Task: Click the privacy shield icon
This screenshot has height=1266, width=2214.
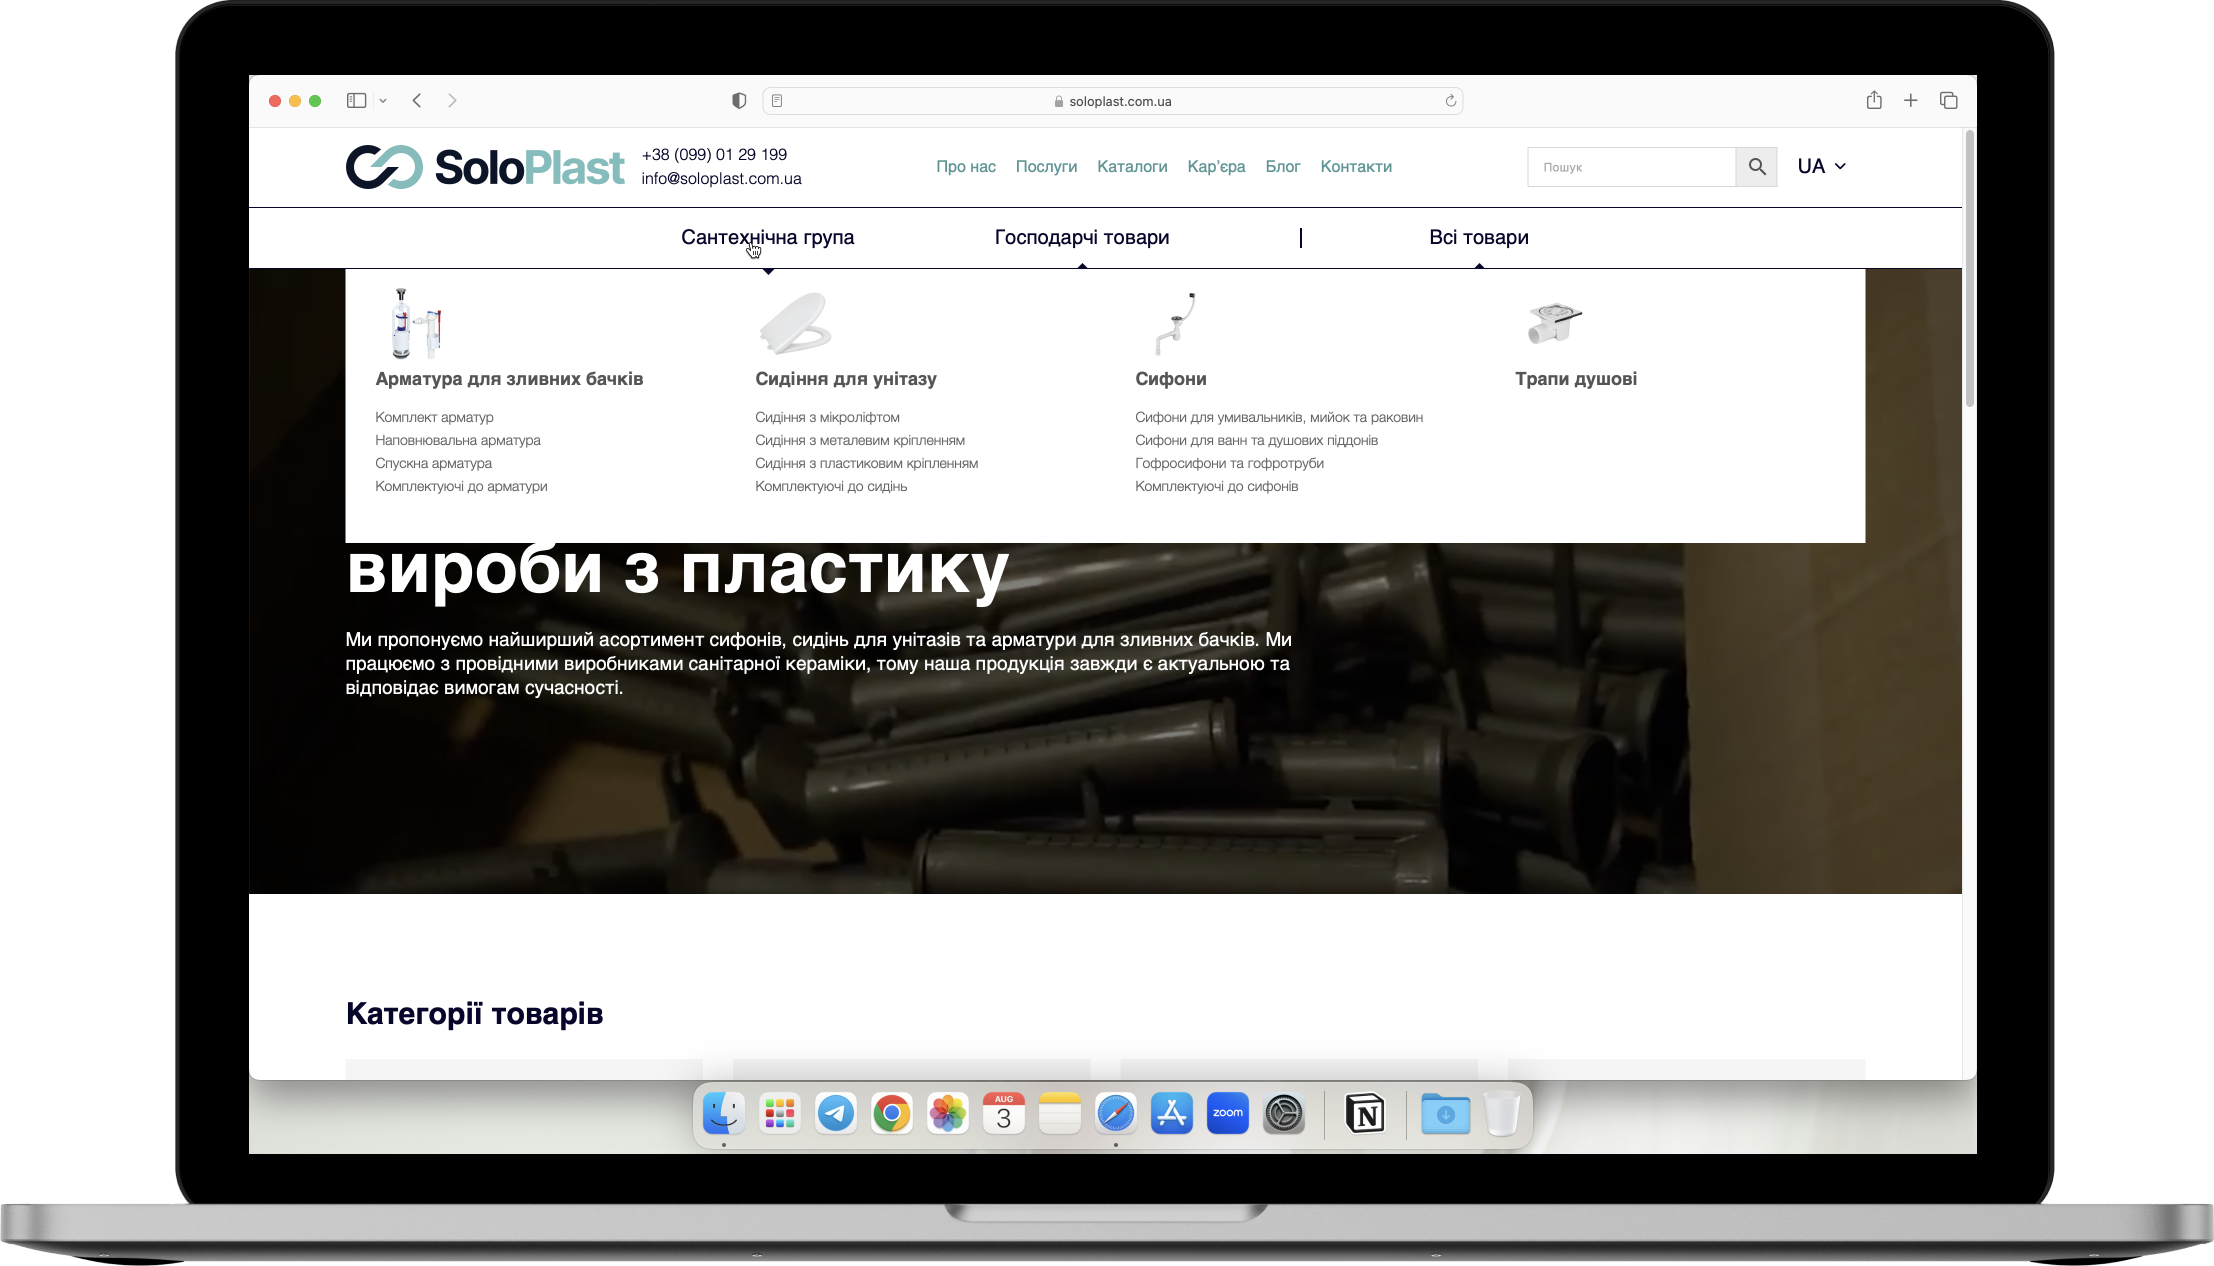Action: click(x=739, y=101)
